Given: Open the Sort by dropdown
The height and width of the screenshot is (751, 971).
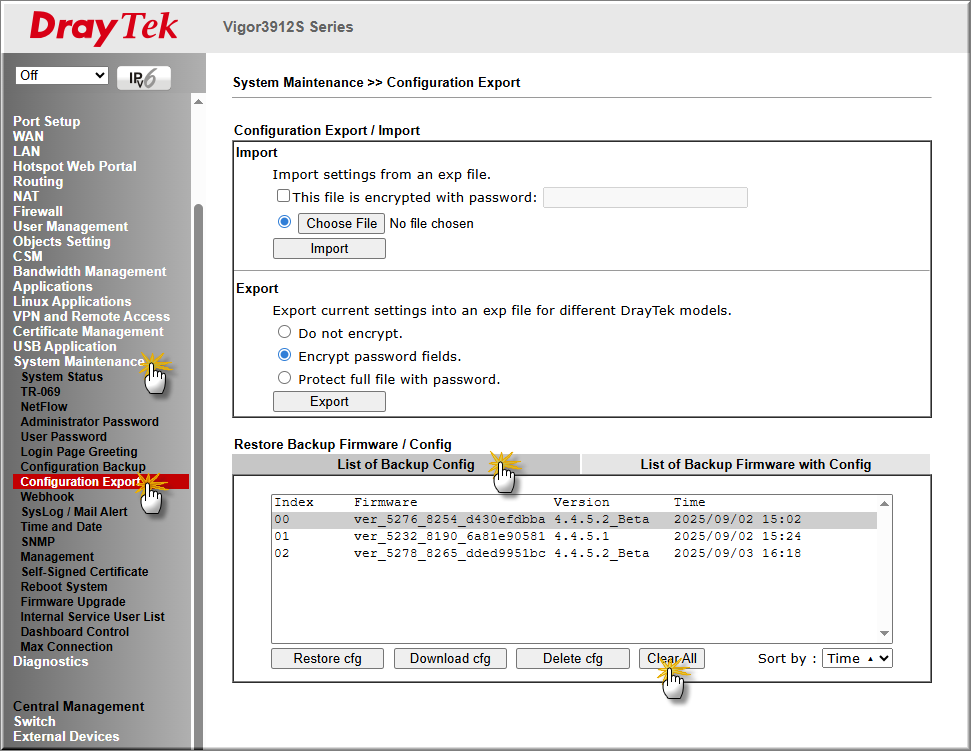Looking at the screenshot, I should (857, 658).
